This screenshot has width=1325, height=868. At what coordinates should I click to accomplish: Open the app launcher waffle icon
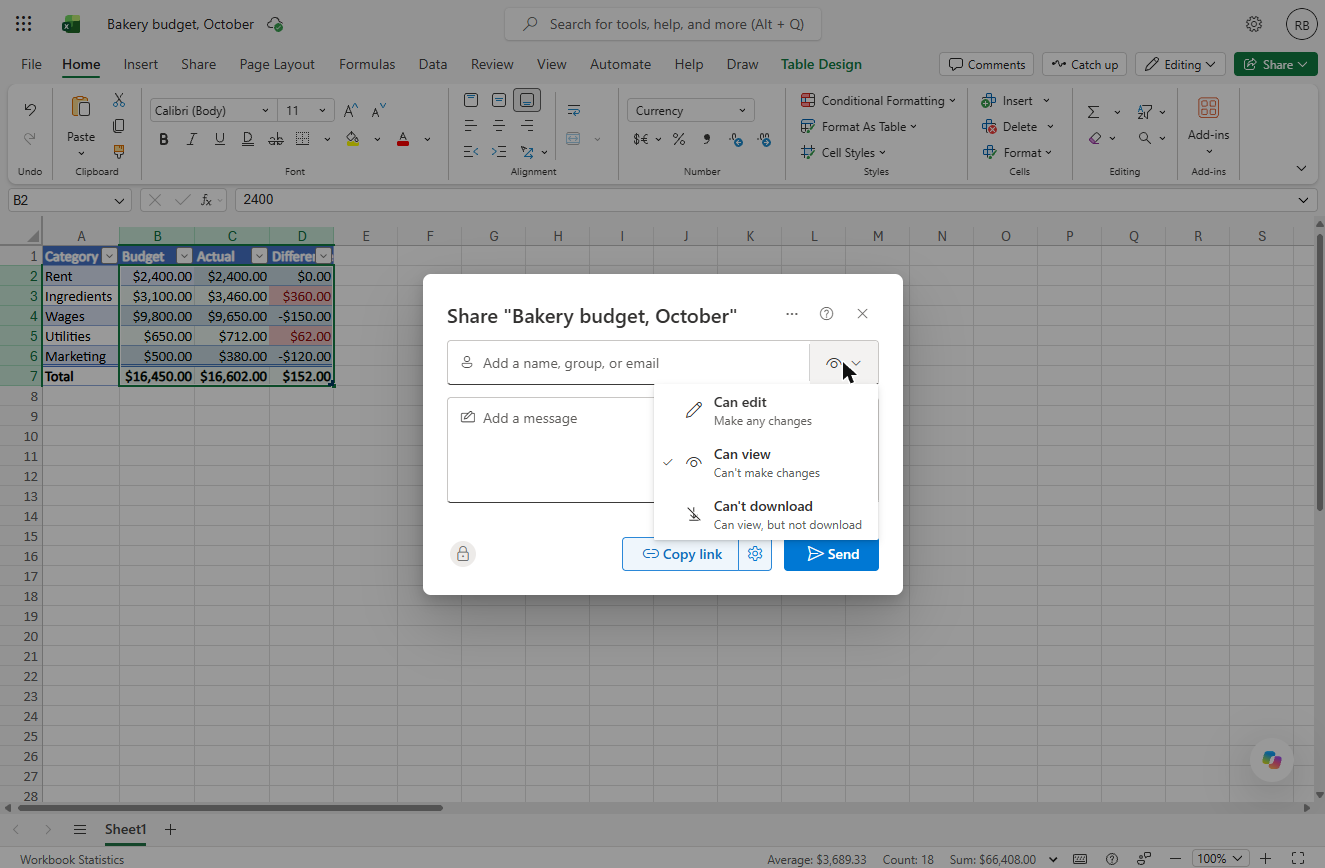pos(24,24)
